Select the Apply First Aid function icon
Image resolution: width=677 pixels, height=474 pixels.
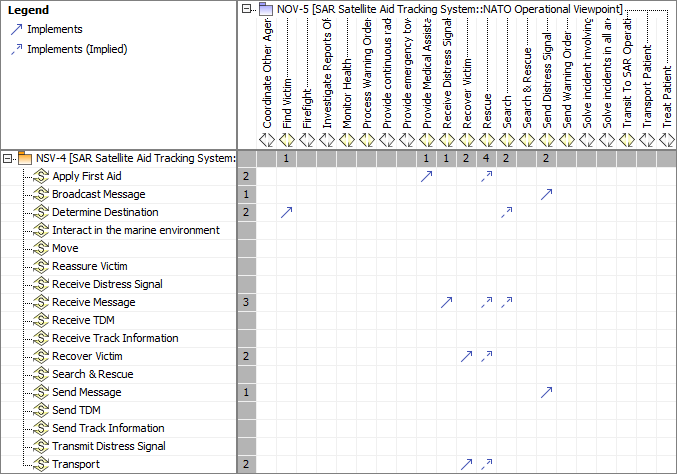click(41, 176)
